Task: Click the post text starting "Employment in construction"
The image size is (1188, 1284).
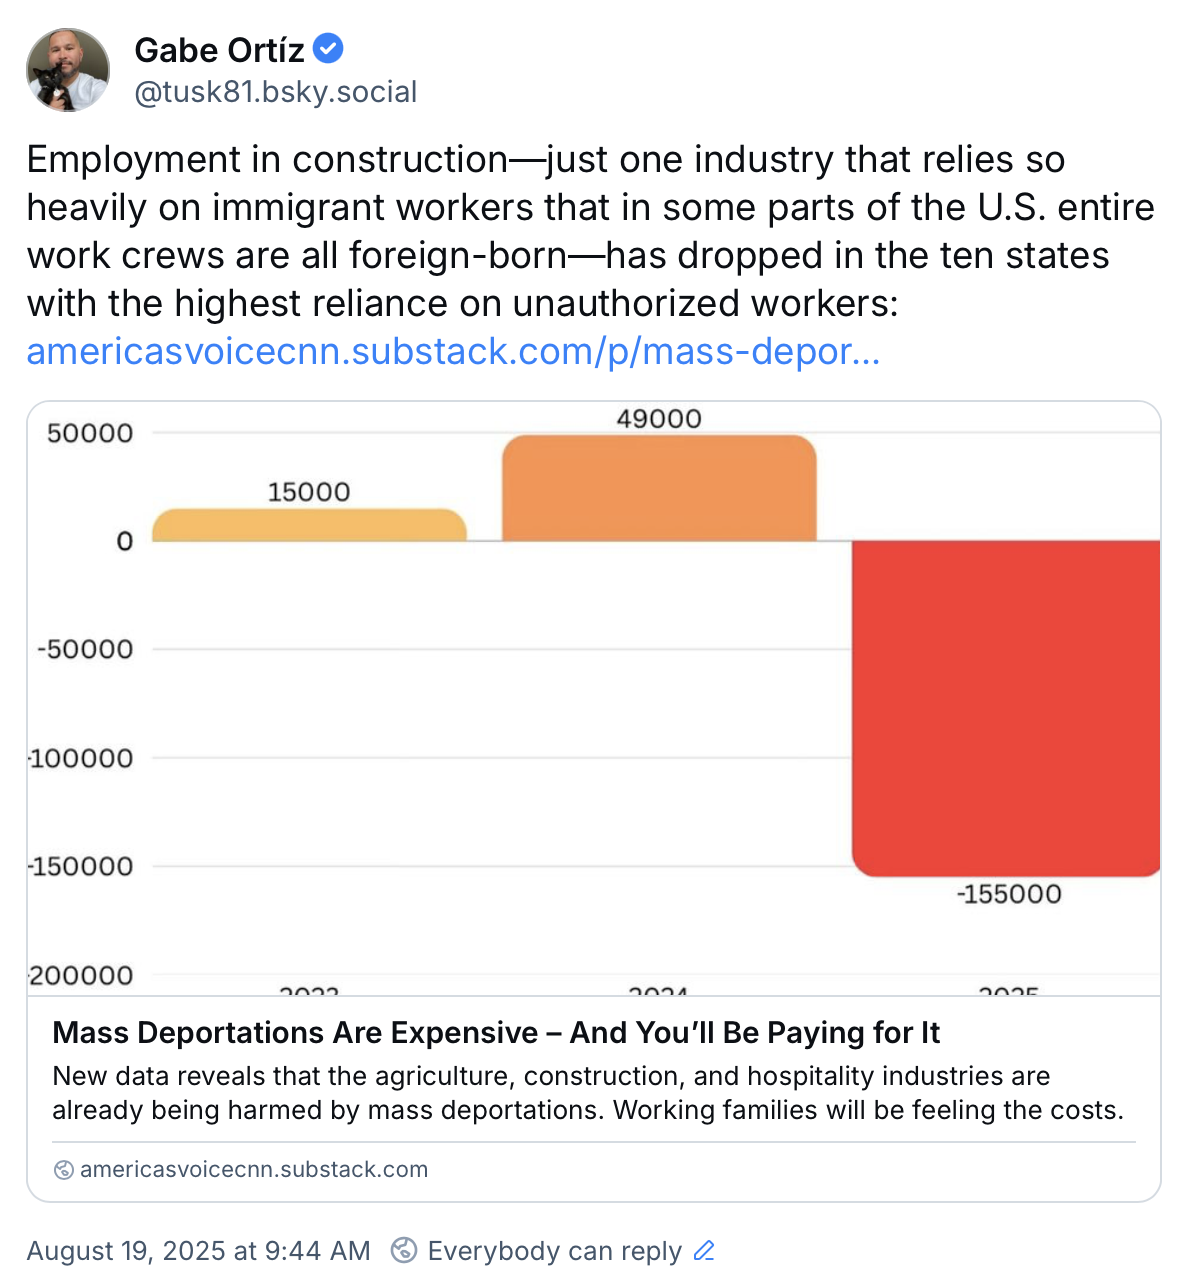Action: pos(590,231)
